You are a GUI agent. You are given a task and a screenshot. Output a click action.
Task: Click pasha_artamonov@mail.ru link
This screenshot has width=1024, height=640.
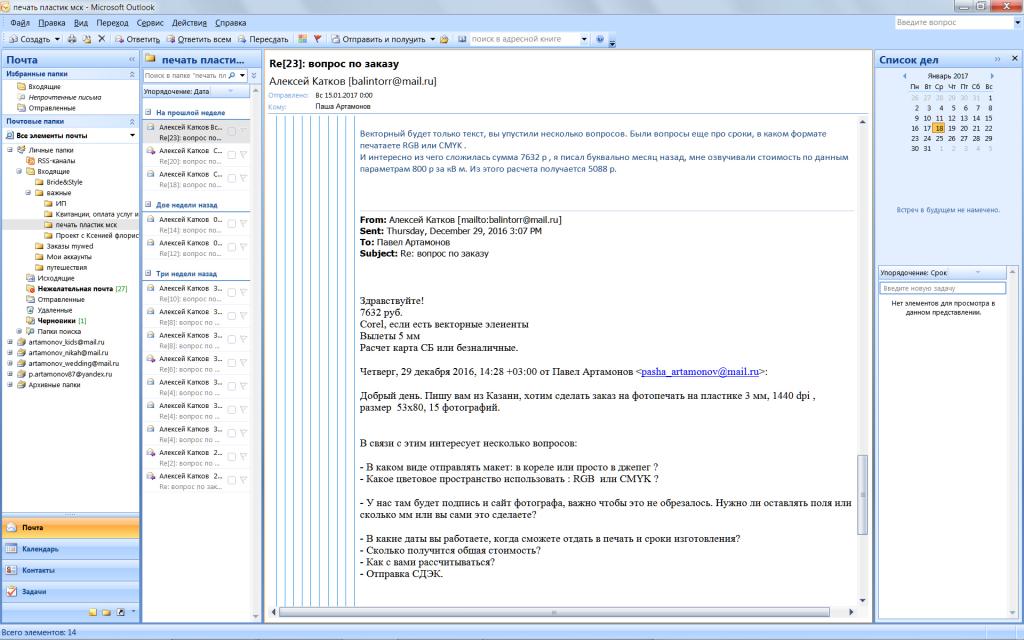coord(700,372)
